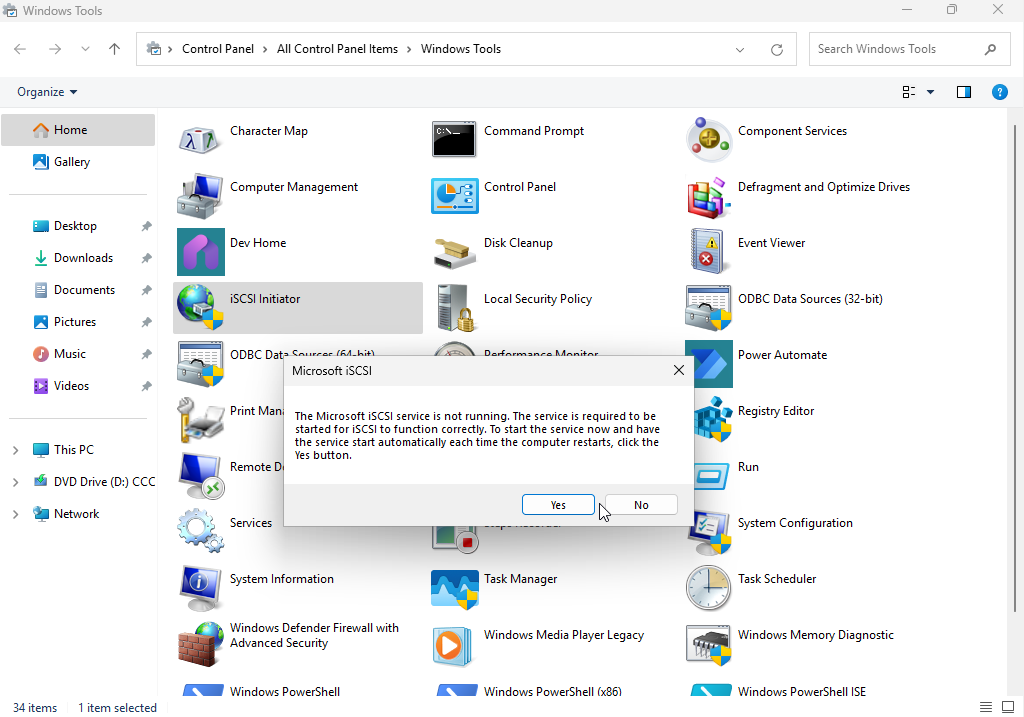
Task: Open the view options dropdown arrow
Action: pyautogui.click(x=930, y=92)
